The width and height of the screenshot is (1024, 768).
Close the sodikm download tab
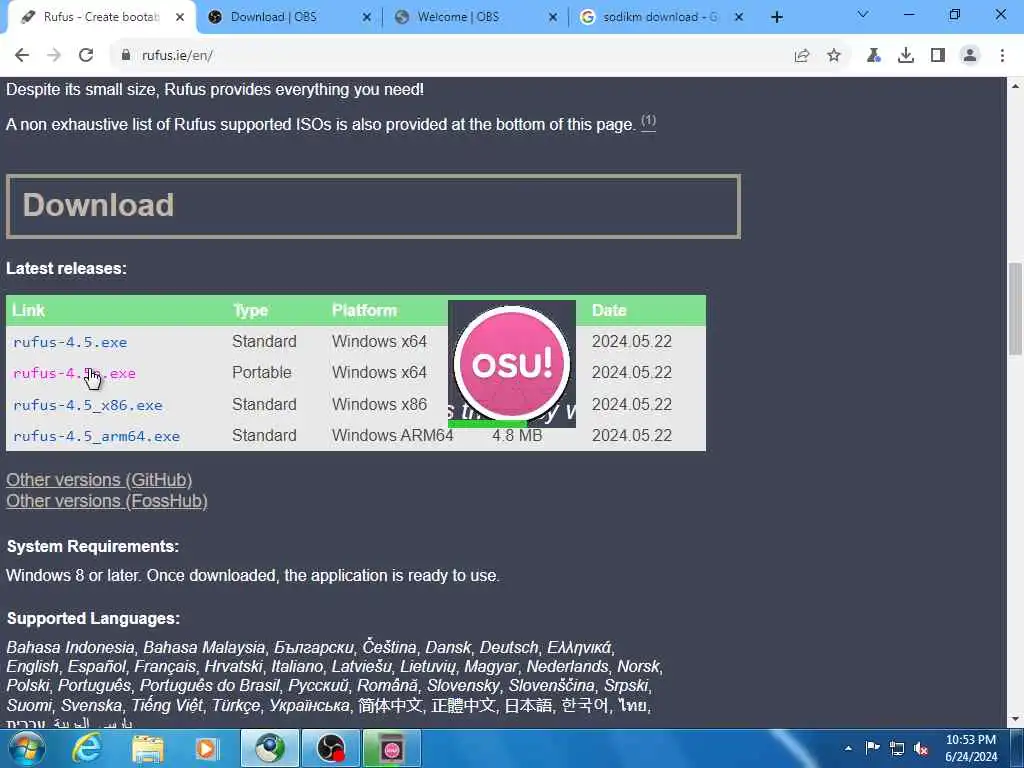[x=739, y=17]
